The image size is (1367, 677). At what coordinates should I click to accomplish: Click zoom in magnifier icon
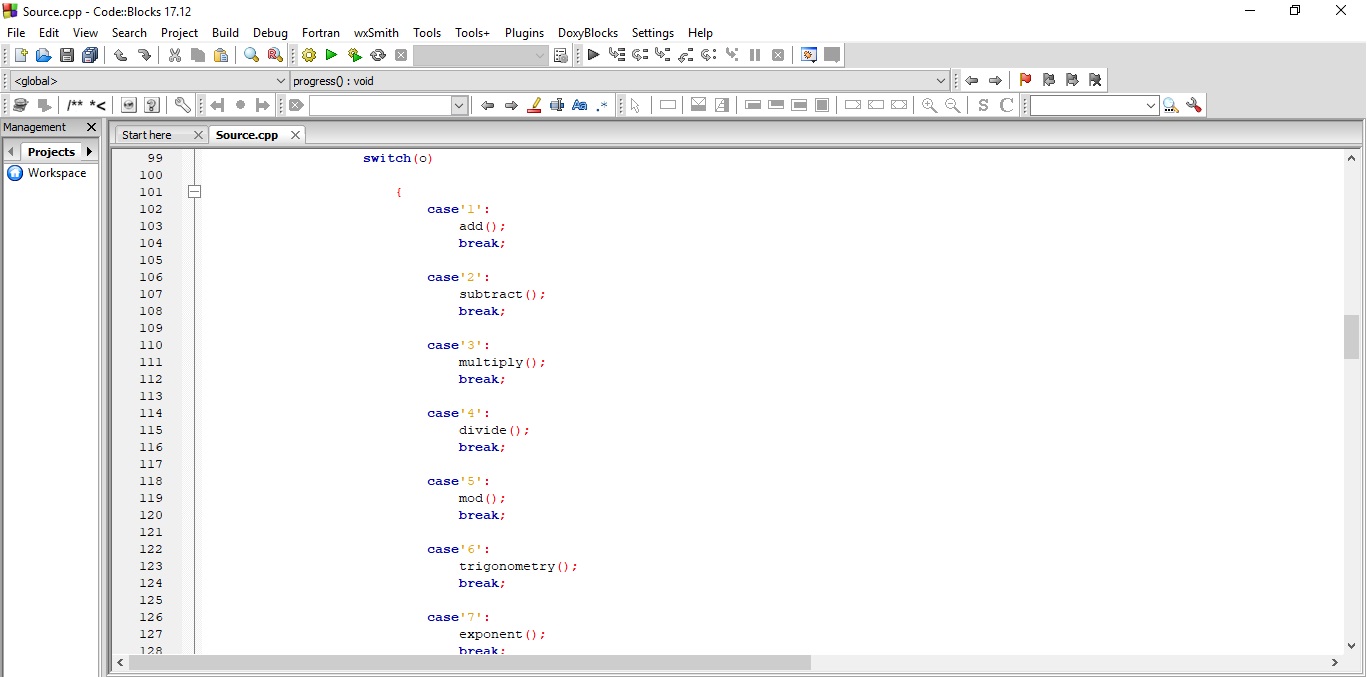click(x=929, y=105)
